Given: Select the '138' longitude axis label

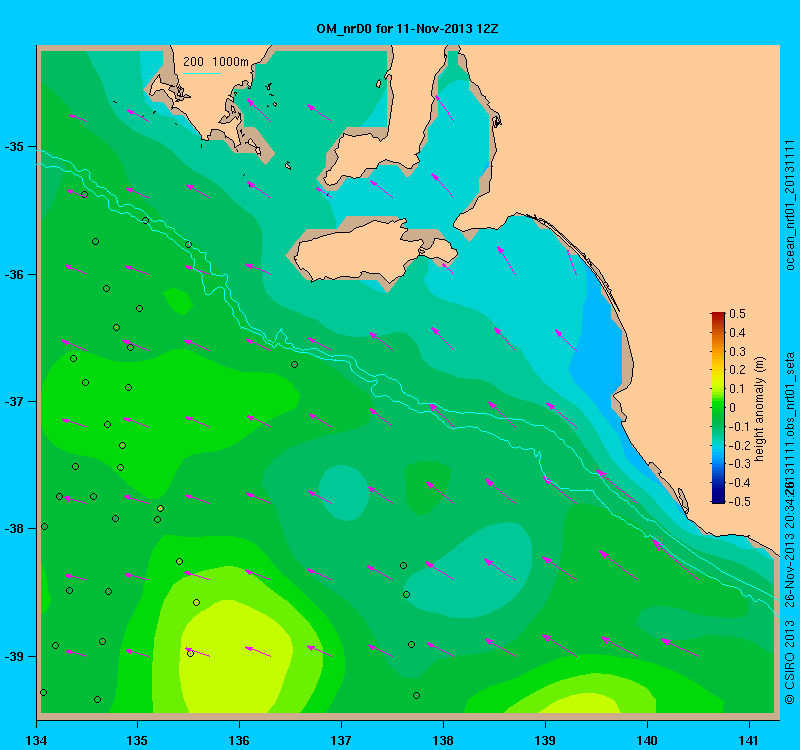Looking at the screenshot, I should [x=443, y=740].
